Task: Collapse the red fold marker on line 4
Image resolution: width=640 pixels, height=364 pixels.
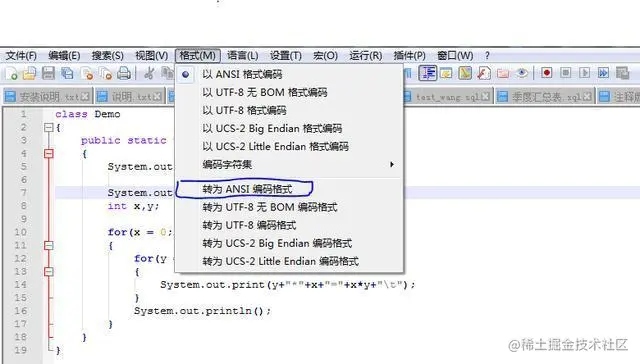Action: [x=49, y=154]
